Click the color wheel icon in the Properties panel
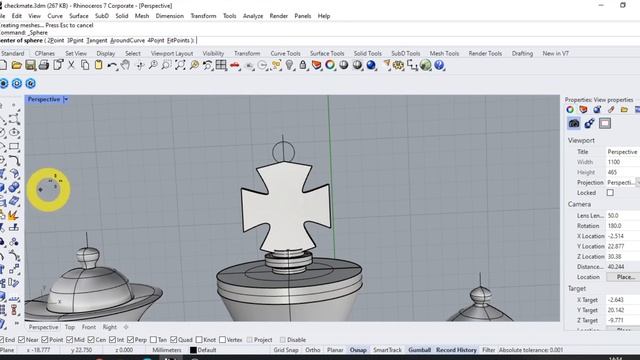The image size is (640, 360). pyautogui.click(x=570, y=109)
